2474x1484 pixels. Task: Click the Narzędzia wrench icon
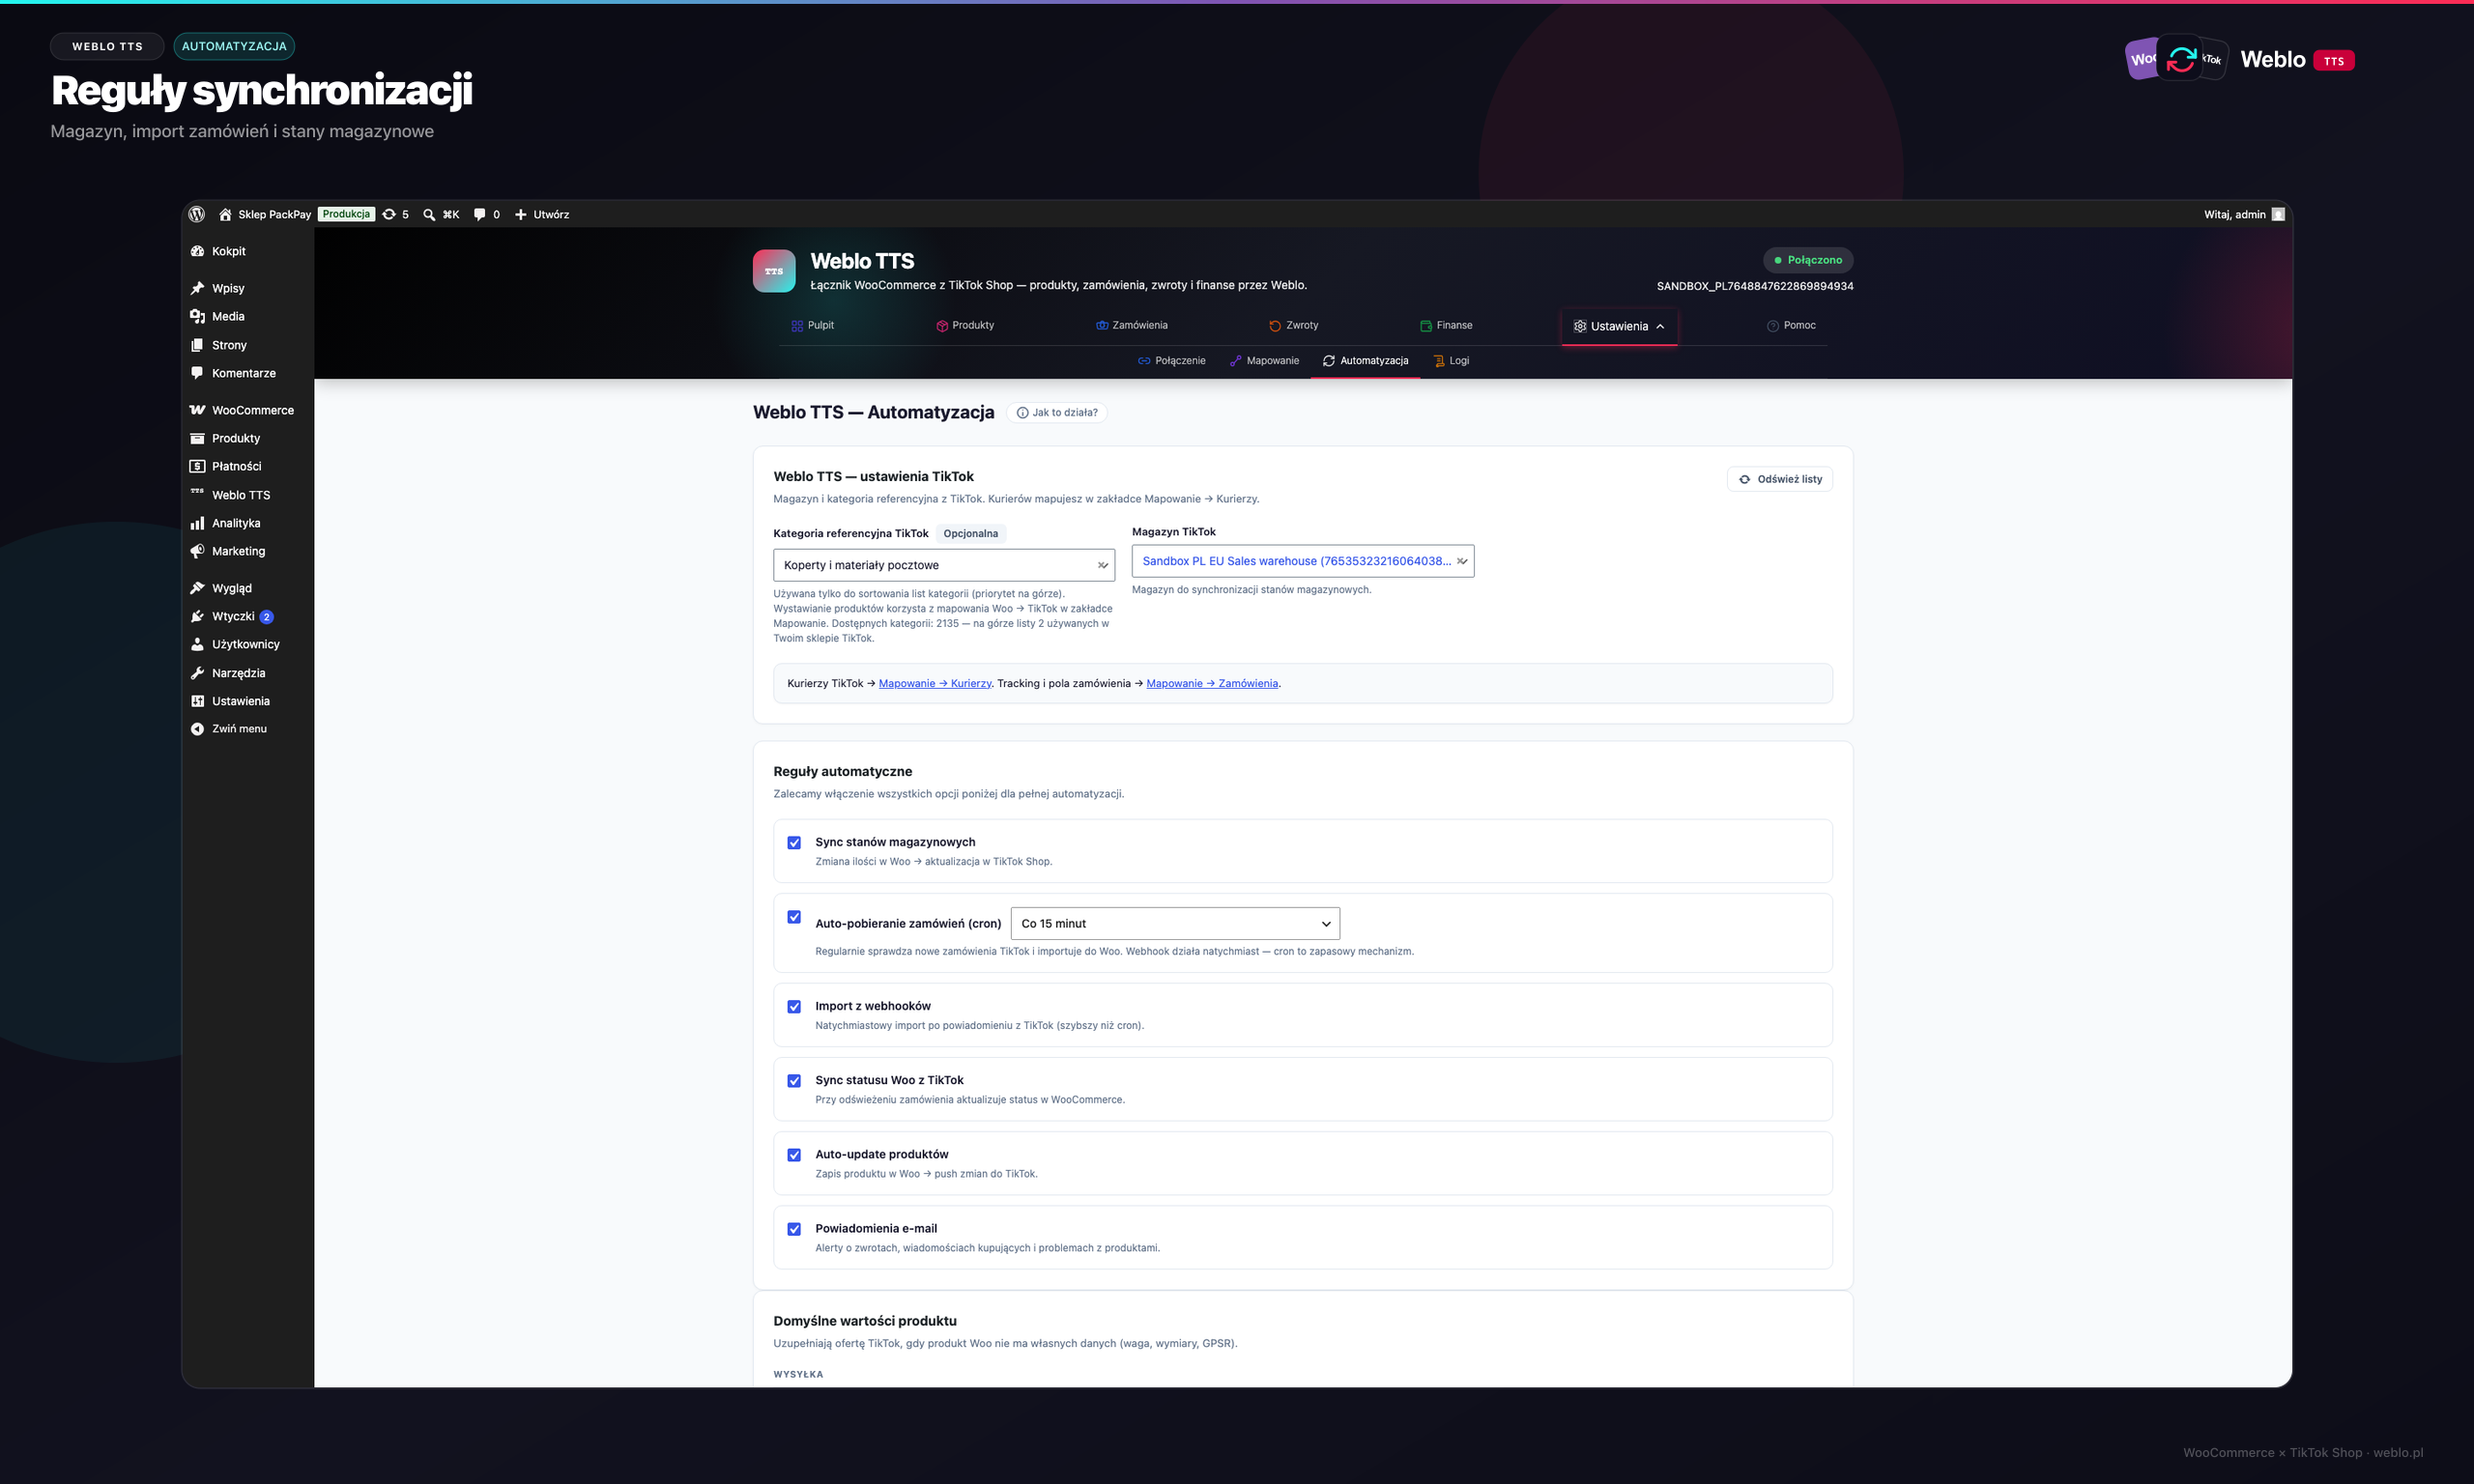pyautogui.click(x=197, y=673)
